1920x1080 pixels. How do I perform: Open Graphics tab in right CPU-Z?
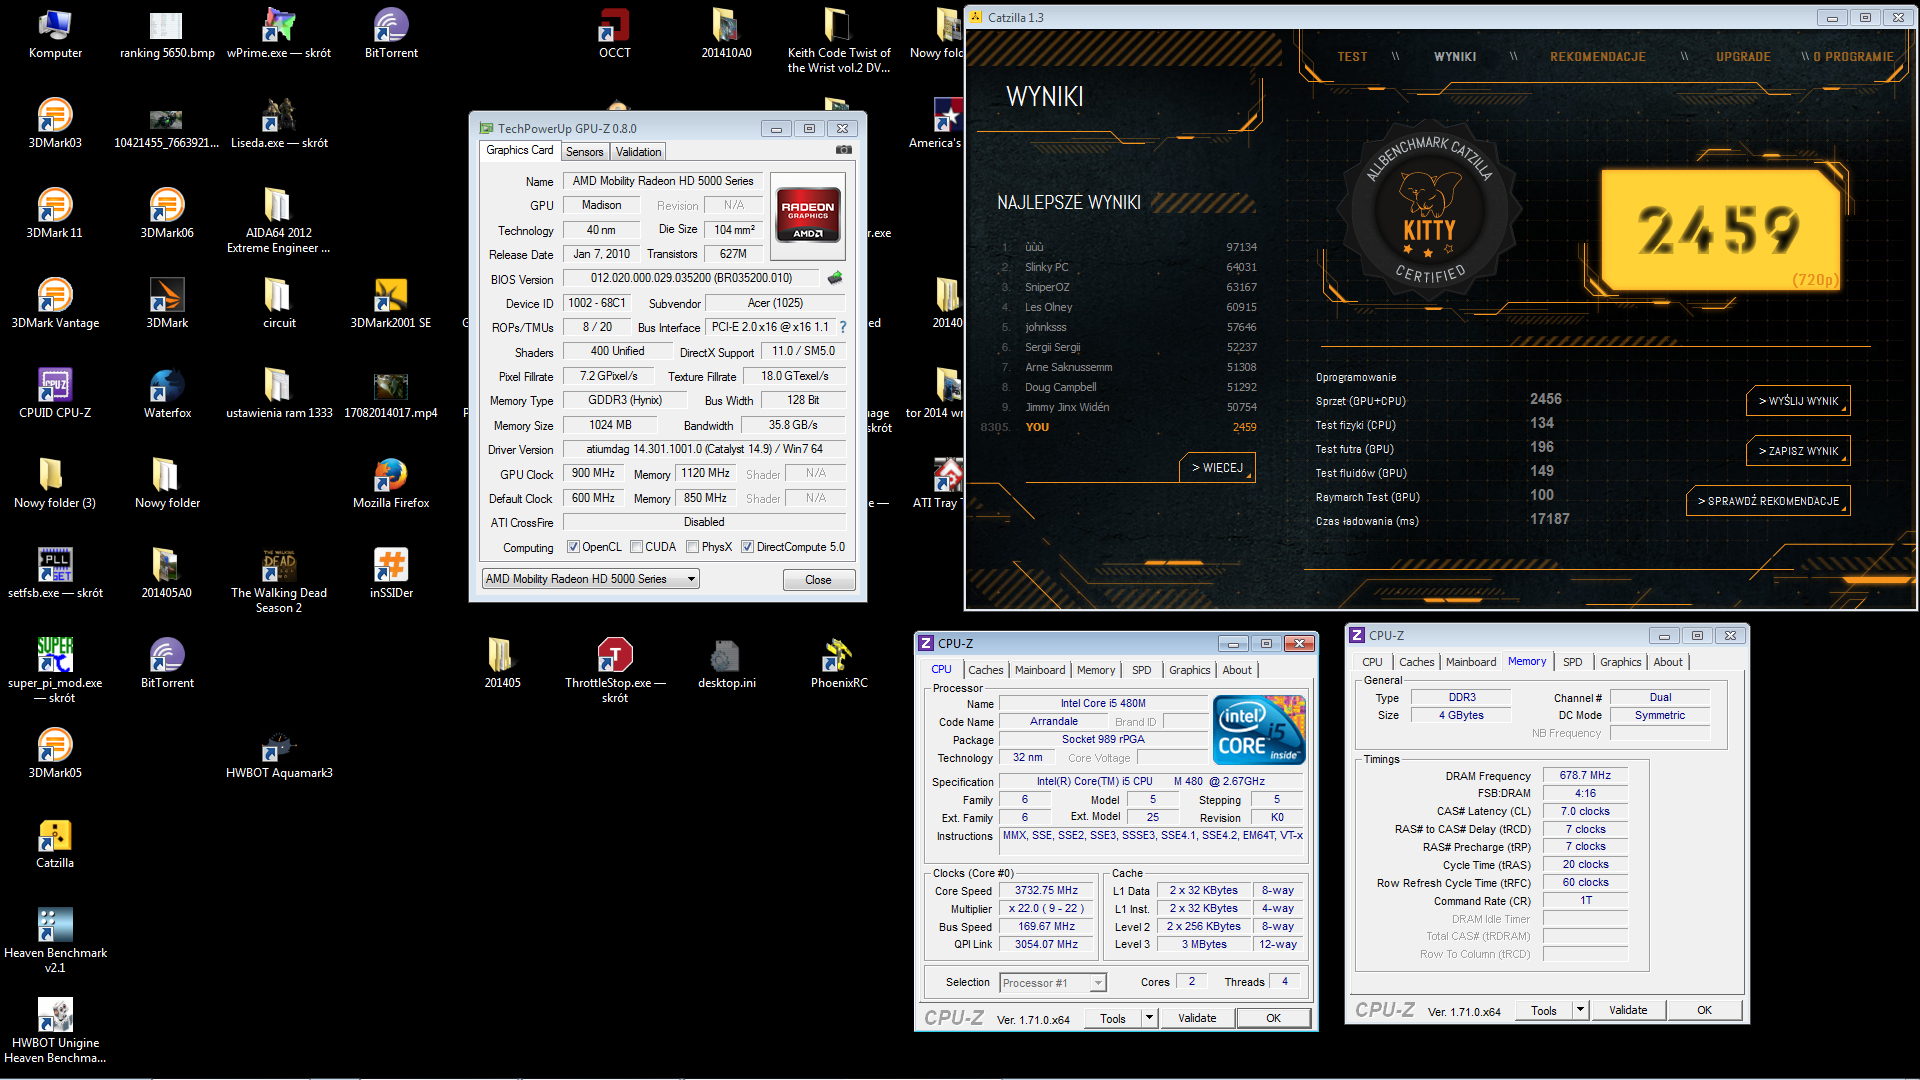tap(1620, 662)
